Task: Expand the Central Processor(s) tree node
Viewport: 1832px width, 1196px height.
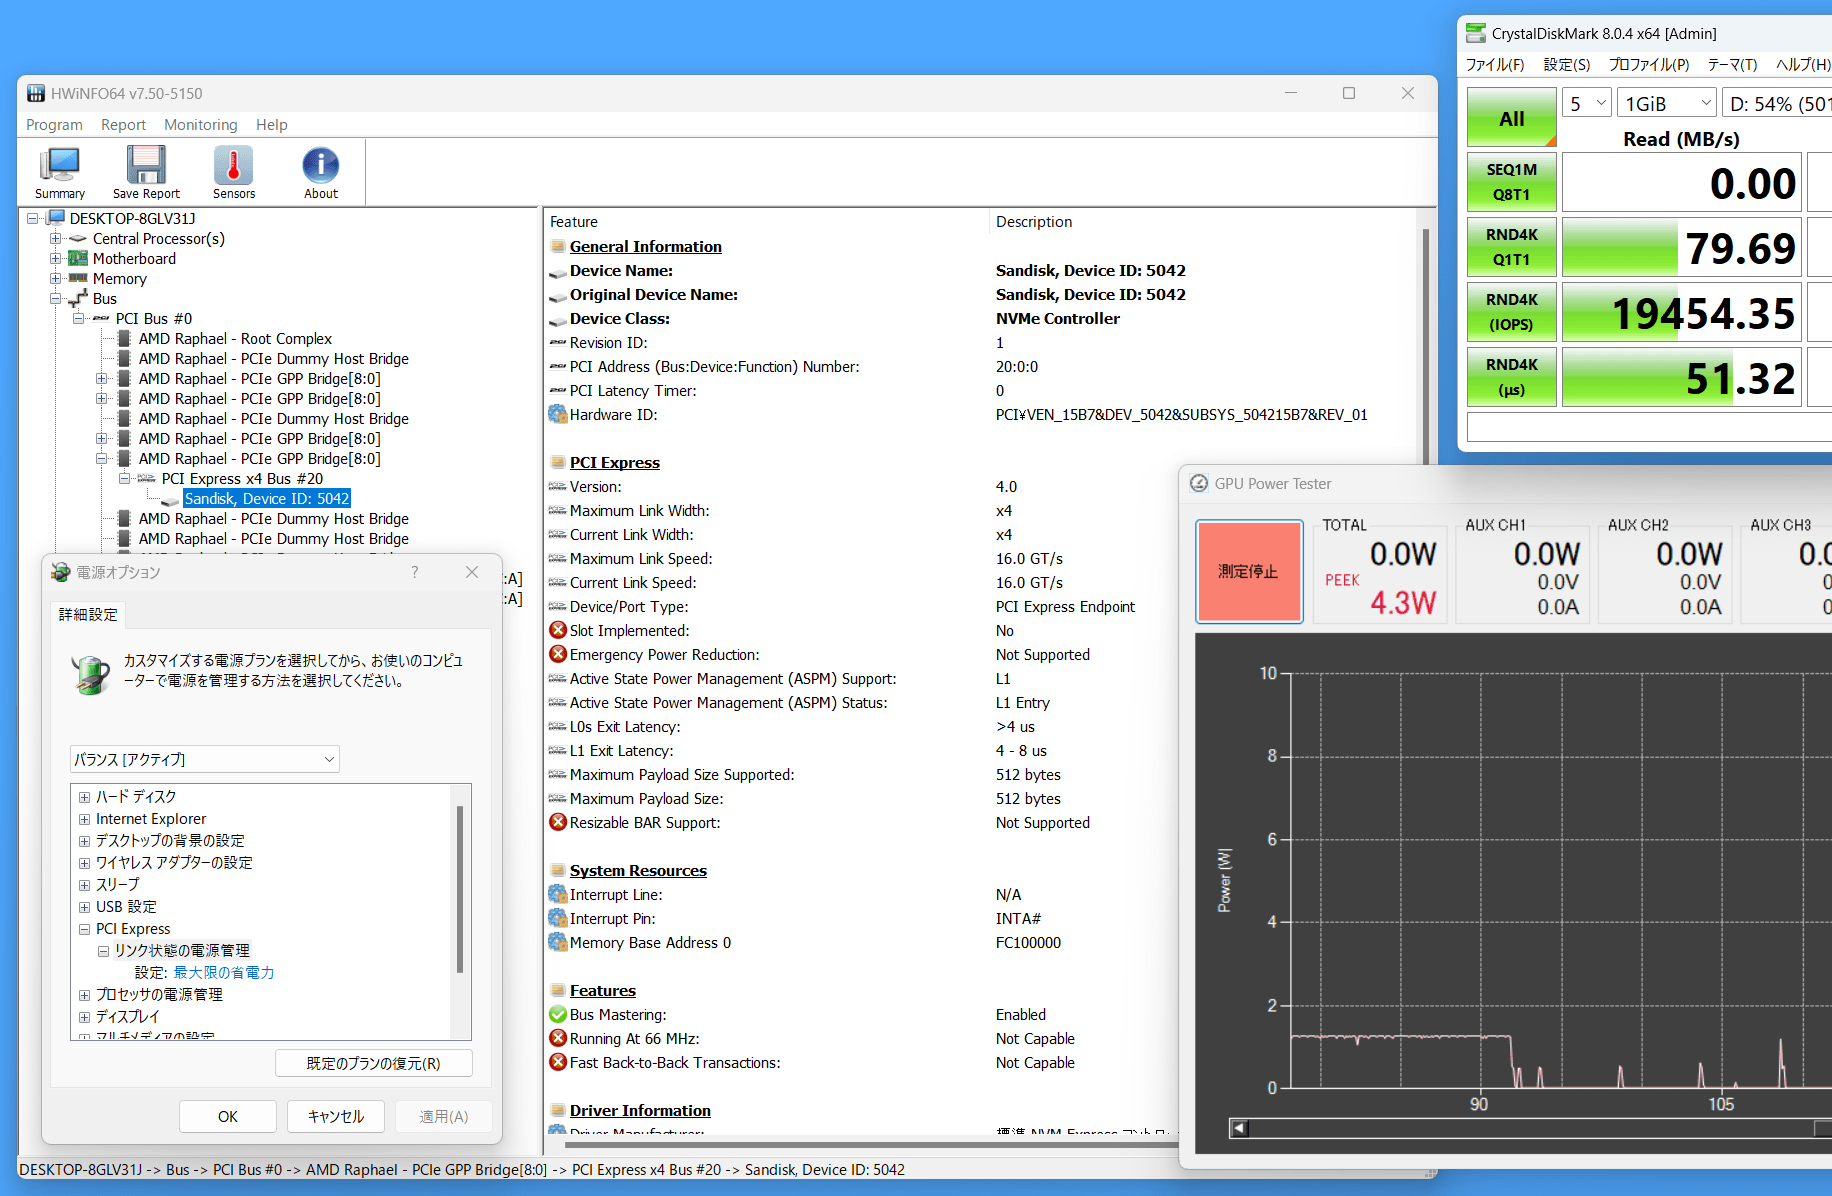Action: pos(57,239)
